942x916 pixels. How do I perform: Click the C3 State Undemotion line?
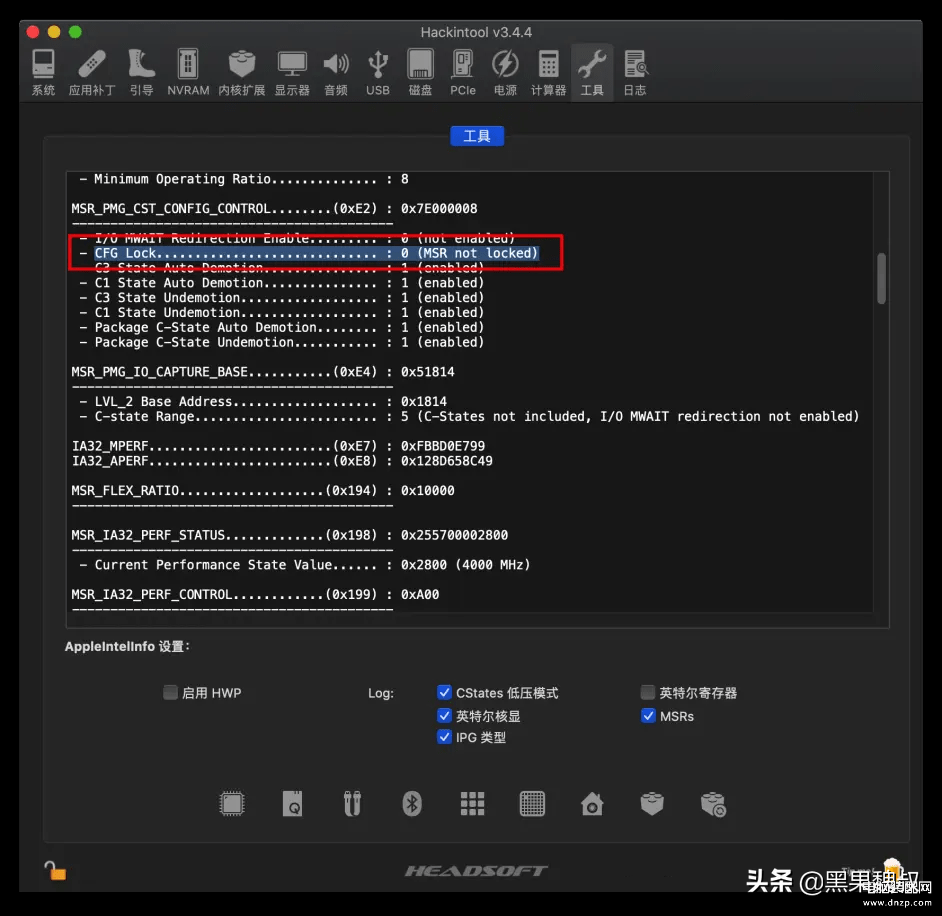point(281,297)
